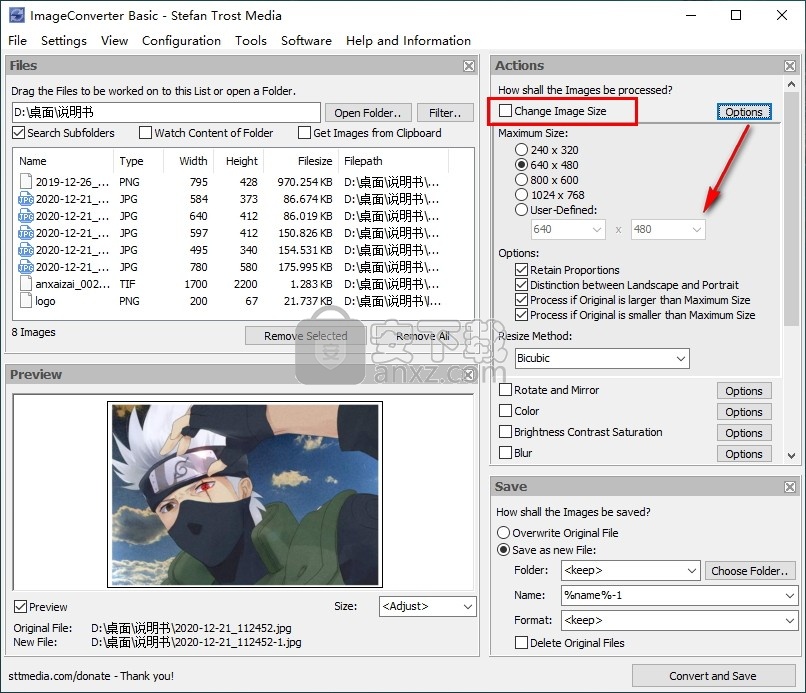Click the Filter button
The image size is (806, 693).
pos(445,113)
